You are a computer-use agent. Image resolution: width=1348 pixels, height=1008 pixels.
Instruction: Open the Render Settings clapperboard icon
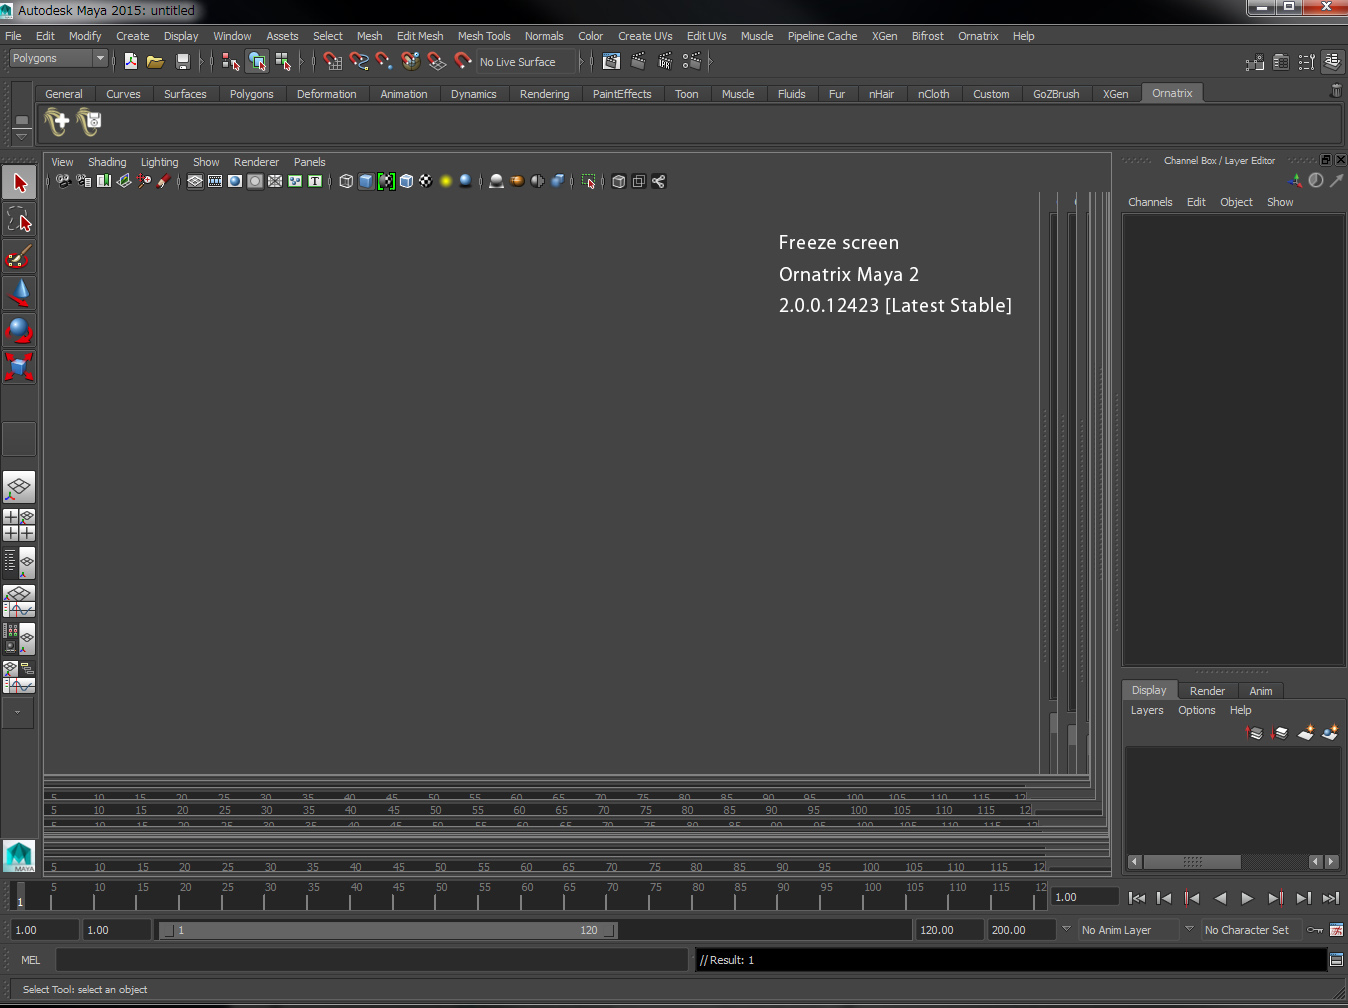pyautogui.click(x=691, y=62)
